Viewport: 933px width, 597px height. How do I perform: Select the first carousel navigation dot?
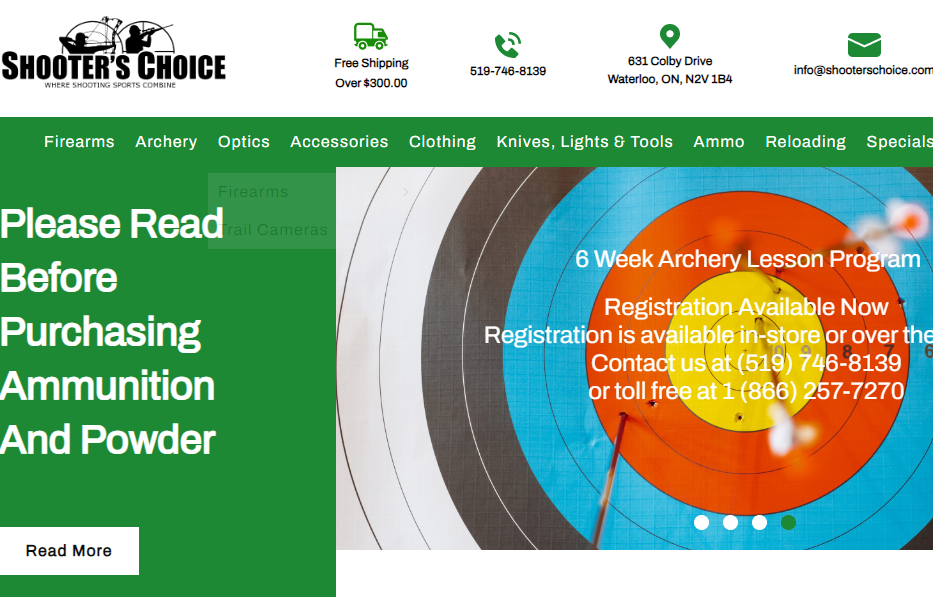tap(701, 522)
